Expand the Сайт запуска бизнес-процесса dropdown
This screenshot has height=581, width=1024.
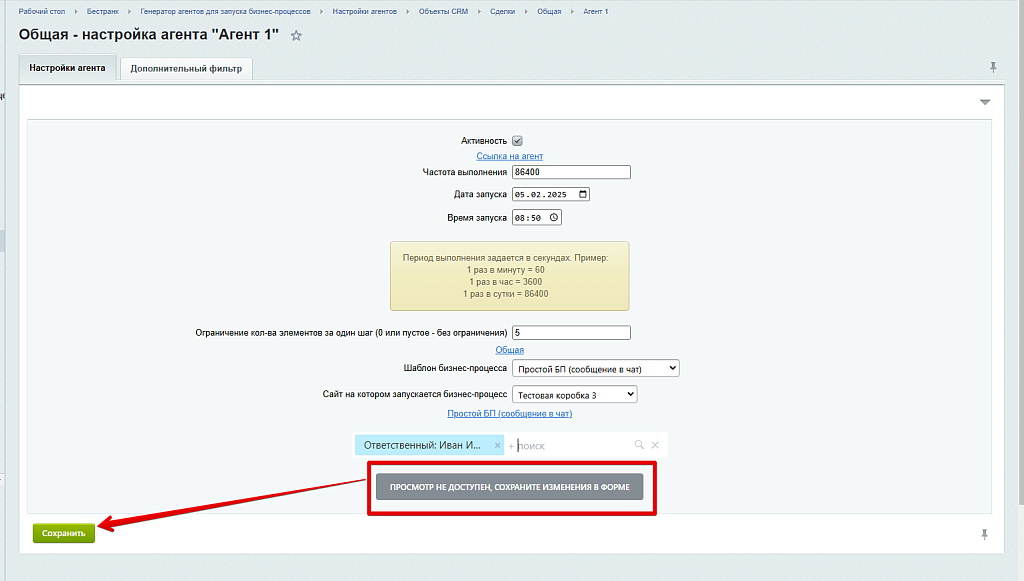[x=574, y=395]
